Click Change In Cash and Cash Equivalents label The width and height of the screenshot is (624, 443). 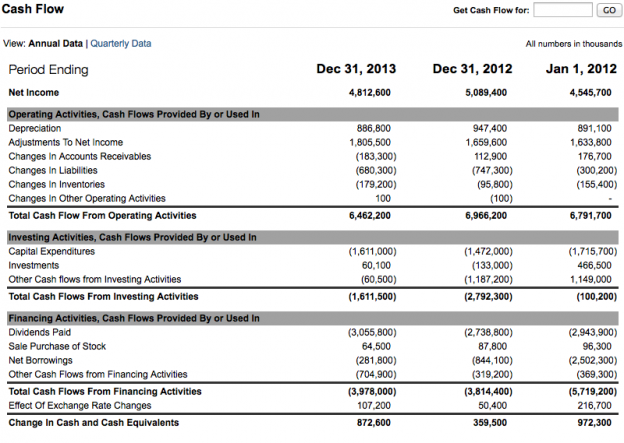(x=94, y=422)
